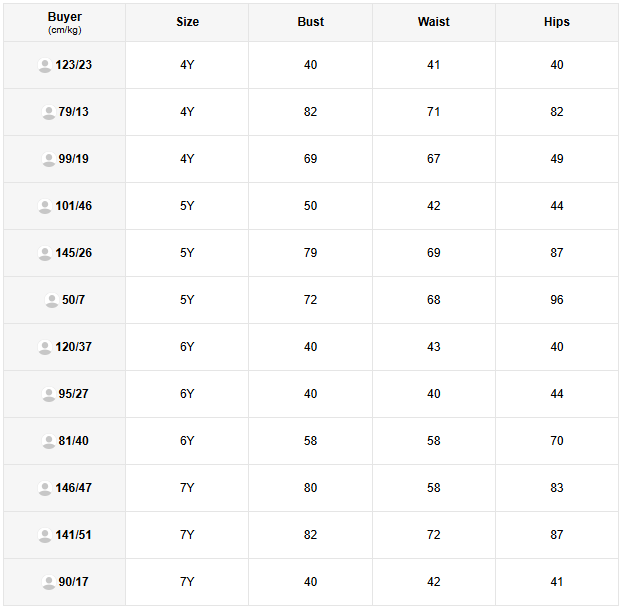Click avatar icon beside buyer 101/46
Screen dimensions: 626x611
coord(45,207)
